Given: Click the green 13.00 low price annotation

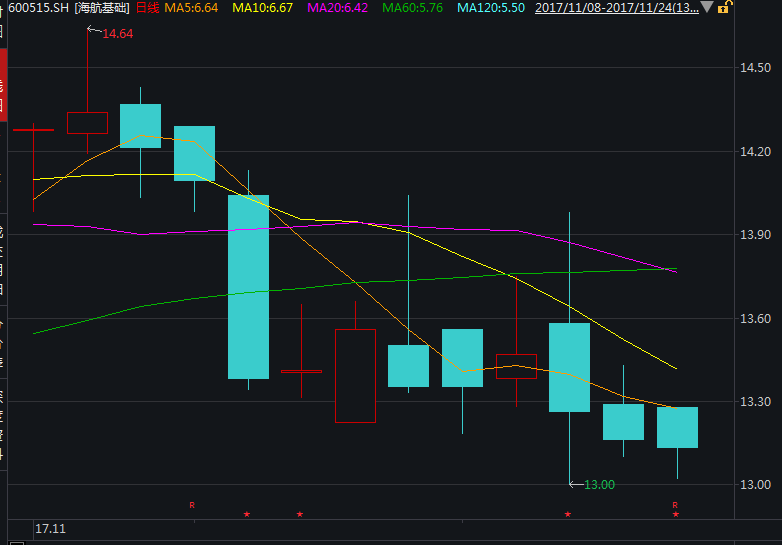Looking at the screenshot, I should point(599,485).
